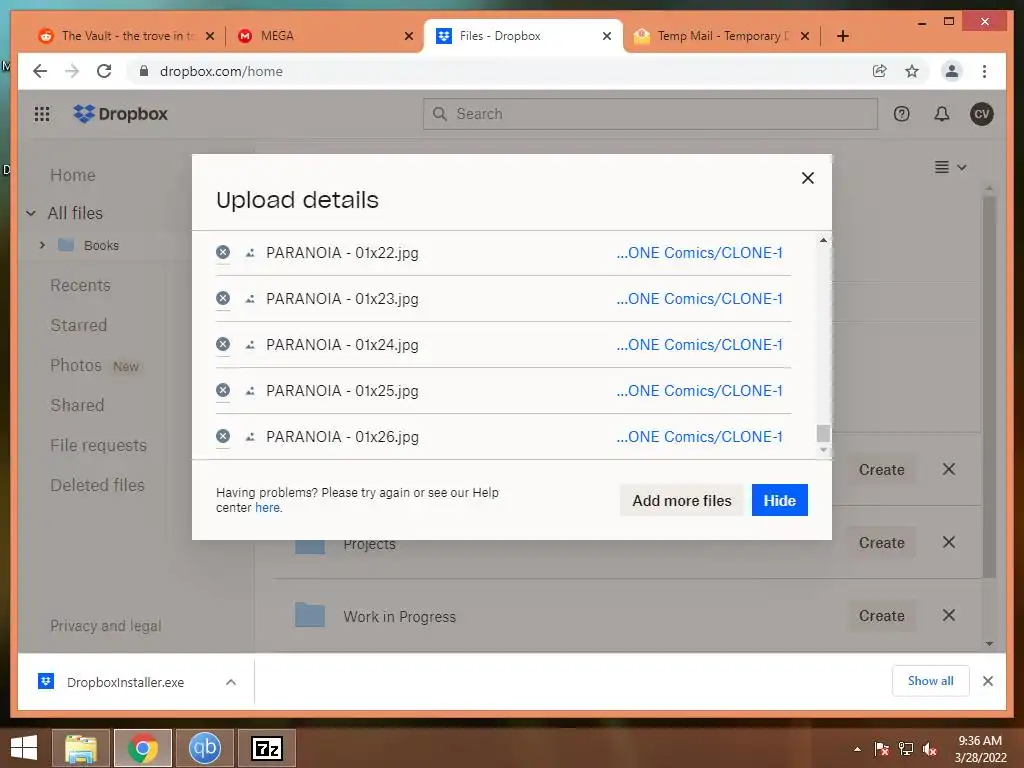The image size is (1024, 768).
Task: Open Starred in sidebar
Action: (78, 325)
